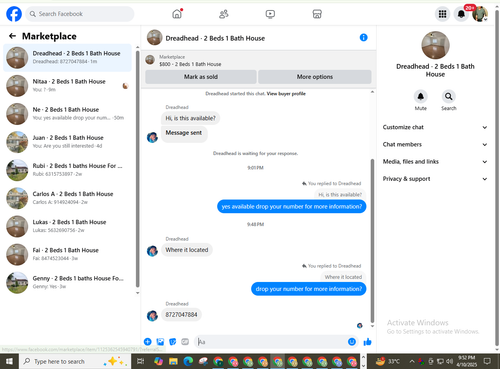Attach a photo using the image icon
Viewport: 500px width, 369px height.
(x=160, y=342)
